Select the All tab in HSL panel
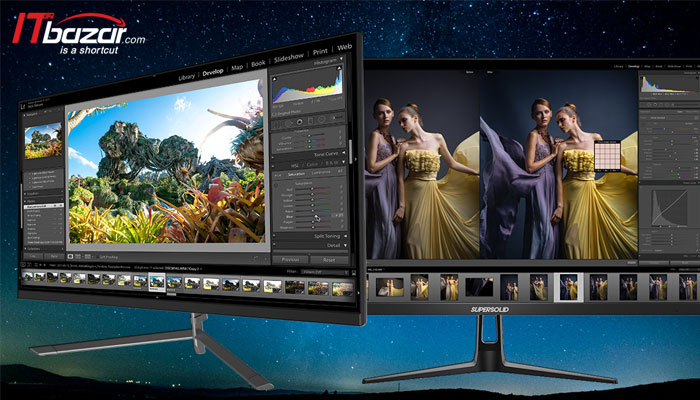Viewport: 700px width, 400px height. (340, 171)
